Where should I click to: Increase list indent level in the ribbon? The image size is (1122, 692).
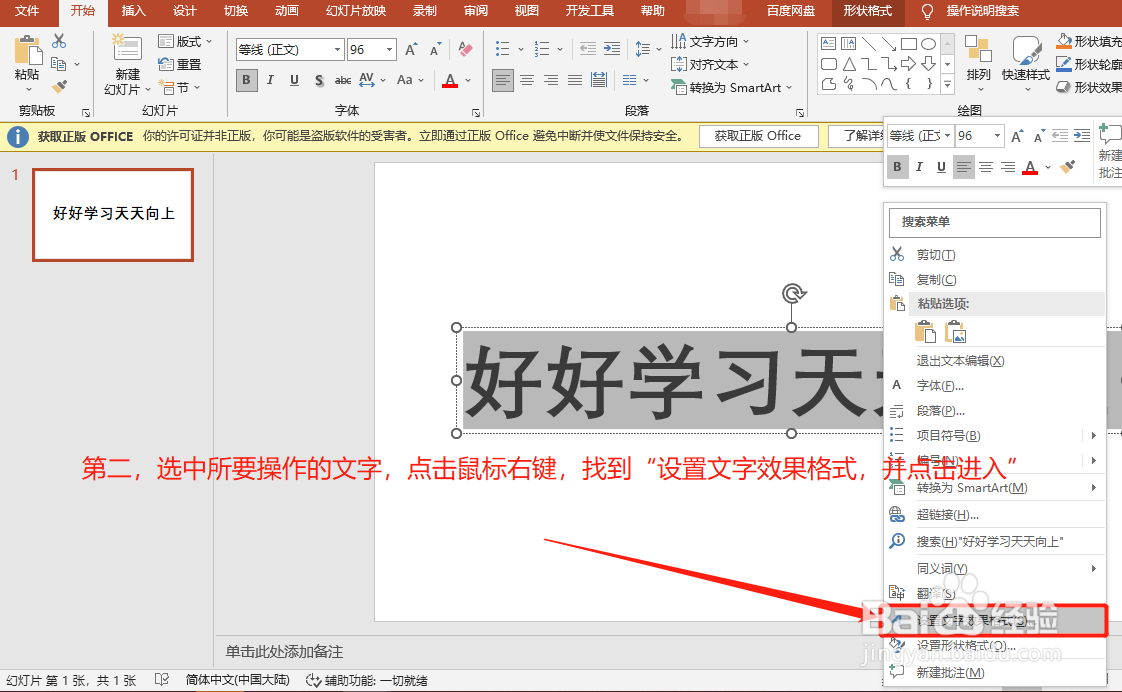[x=612, y=49]
